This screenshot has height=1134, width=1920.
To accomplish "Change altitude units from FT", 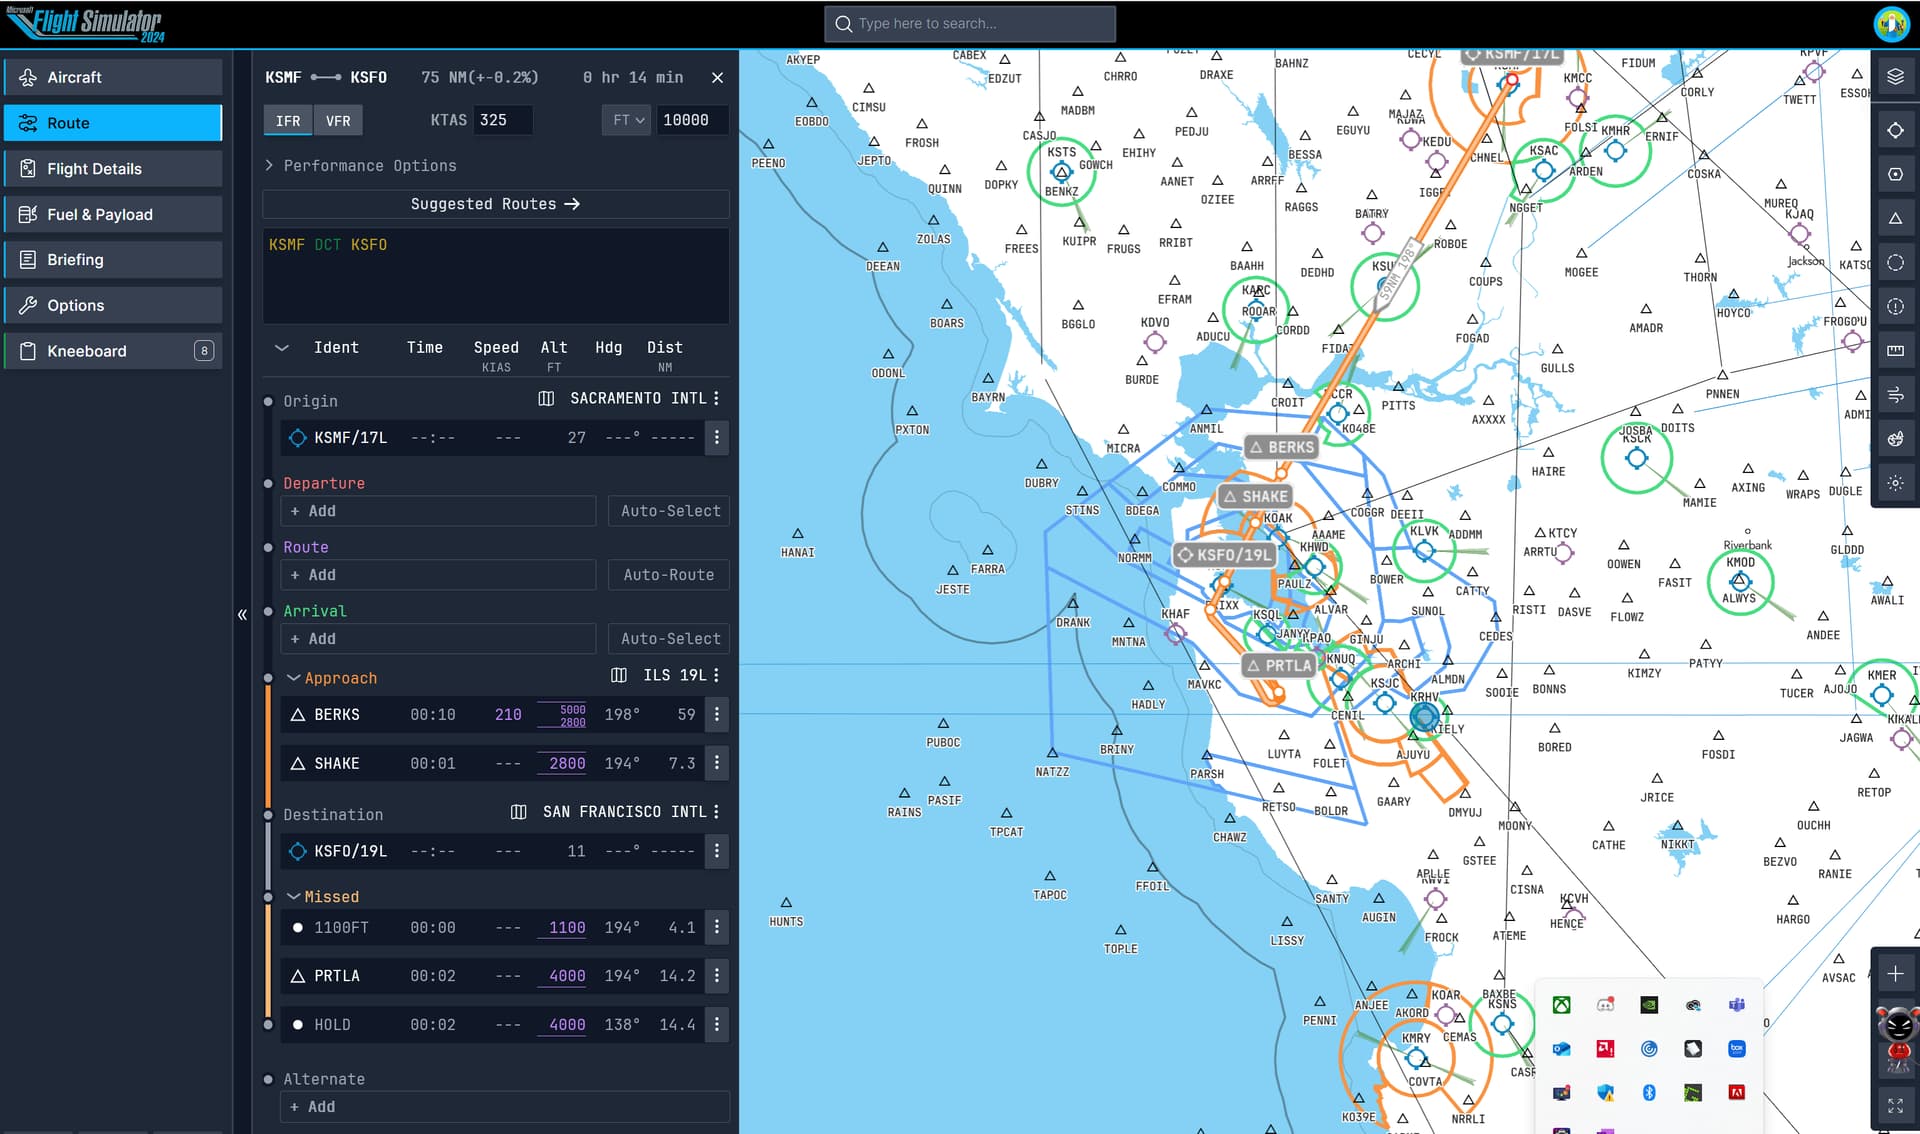I will tap(626, 120).
